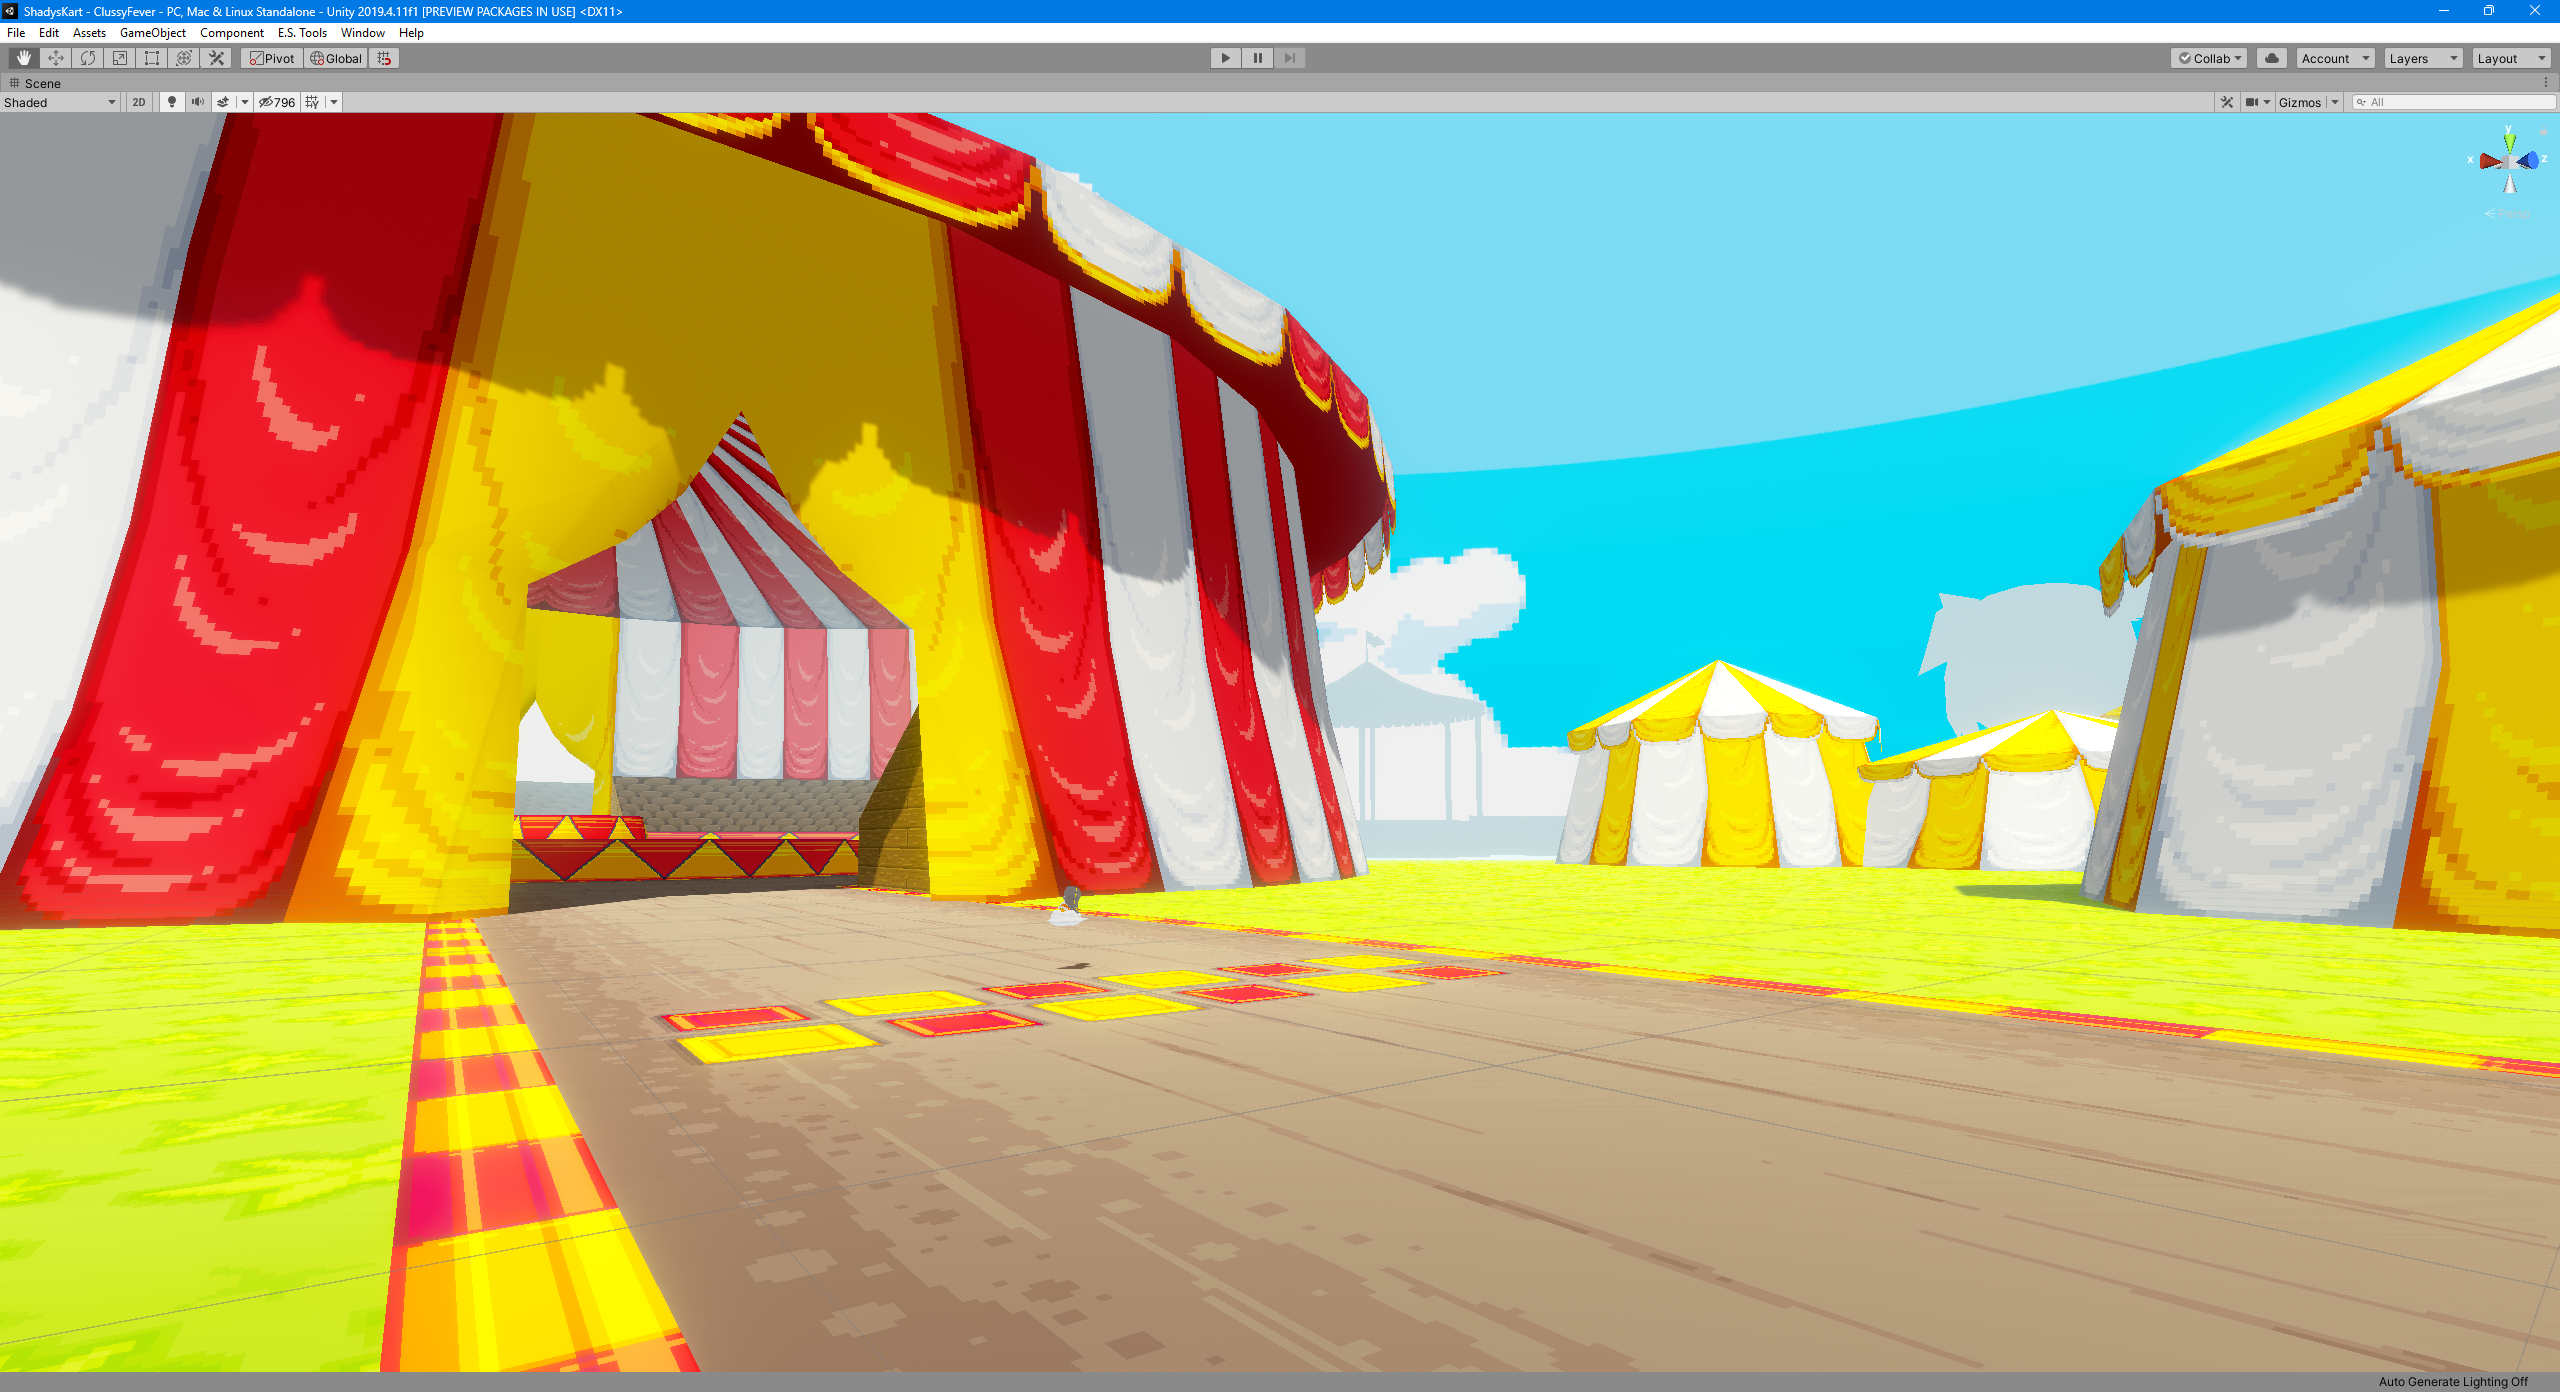
Task: Select the Move tool
Action: coord(55,58)
